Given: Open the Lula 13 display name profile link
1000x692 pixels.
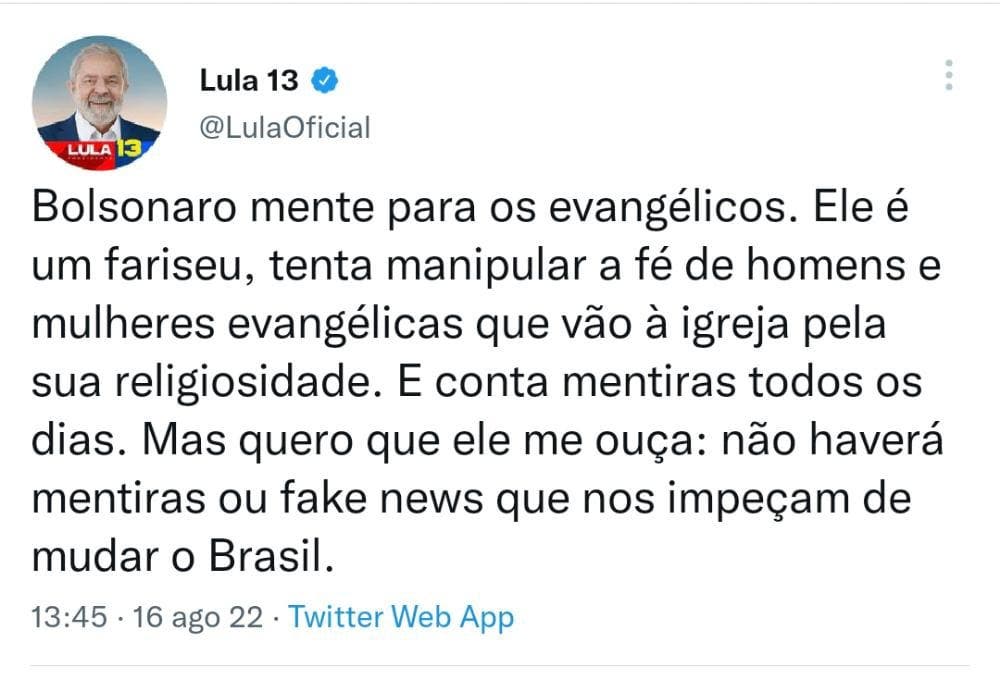Looking at the screenshot, I should tap(249, 81).
